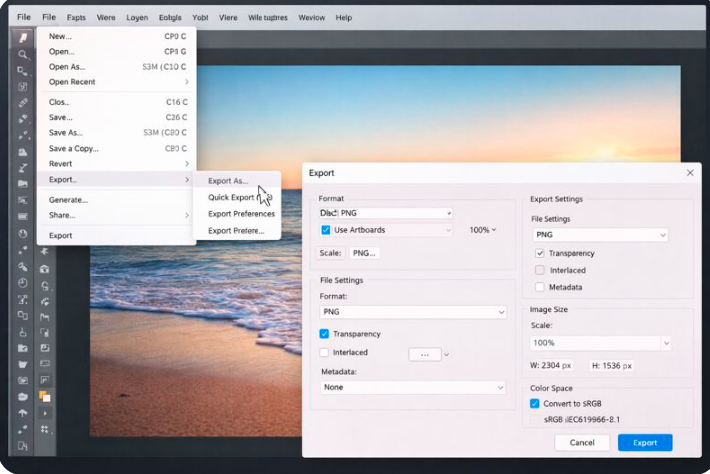Open the Loyen menu
The image size is (710, 474).
tap(137, 18)
